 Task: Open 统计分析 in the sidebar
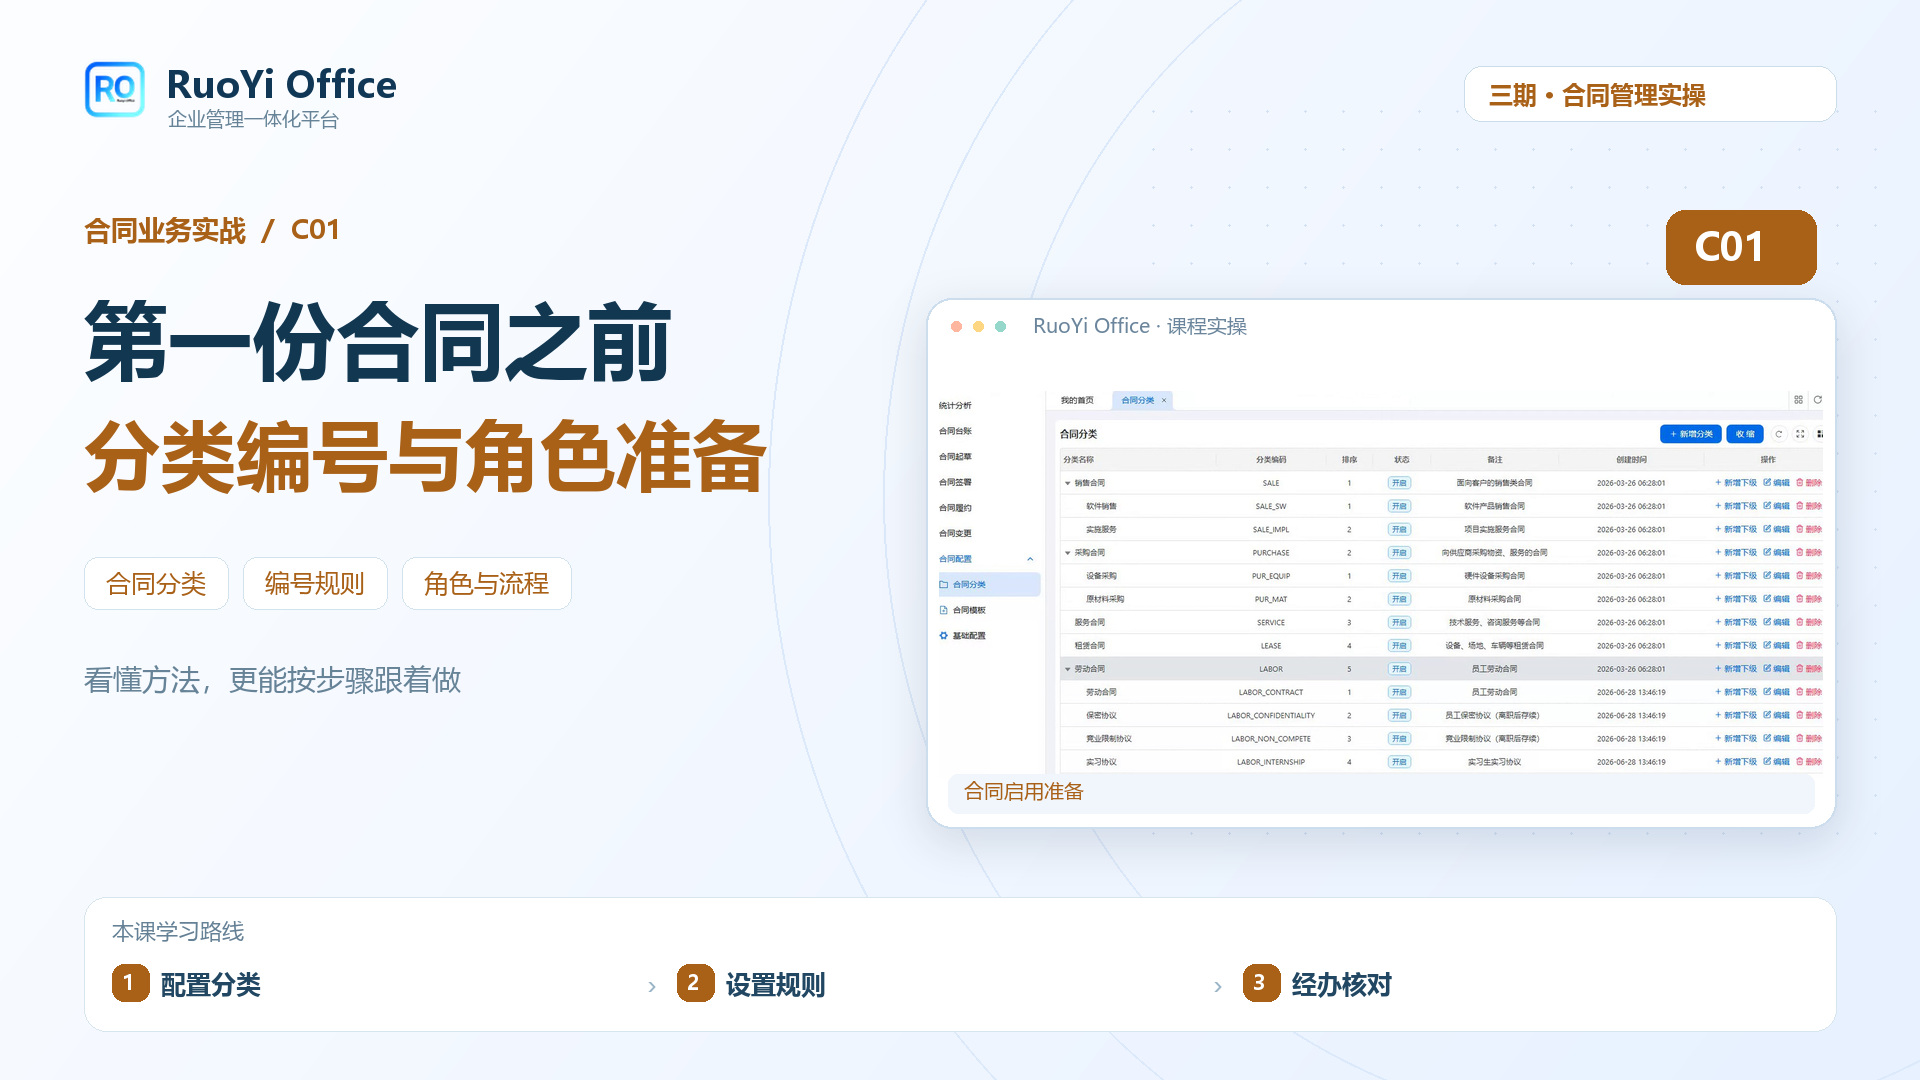955,406
